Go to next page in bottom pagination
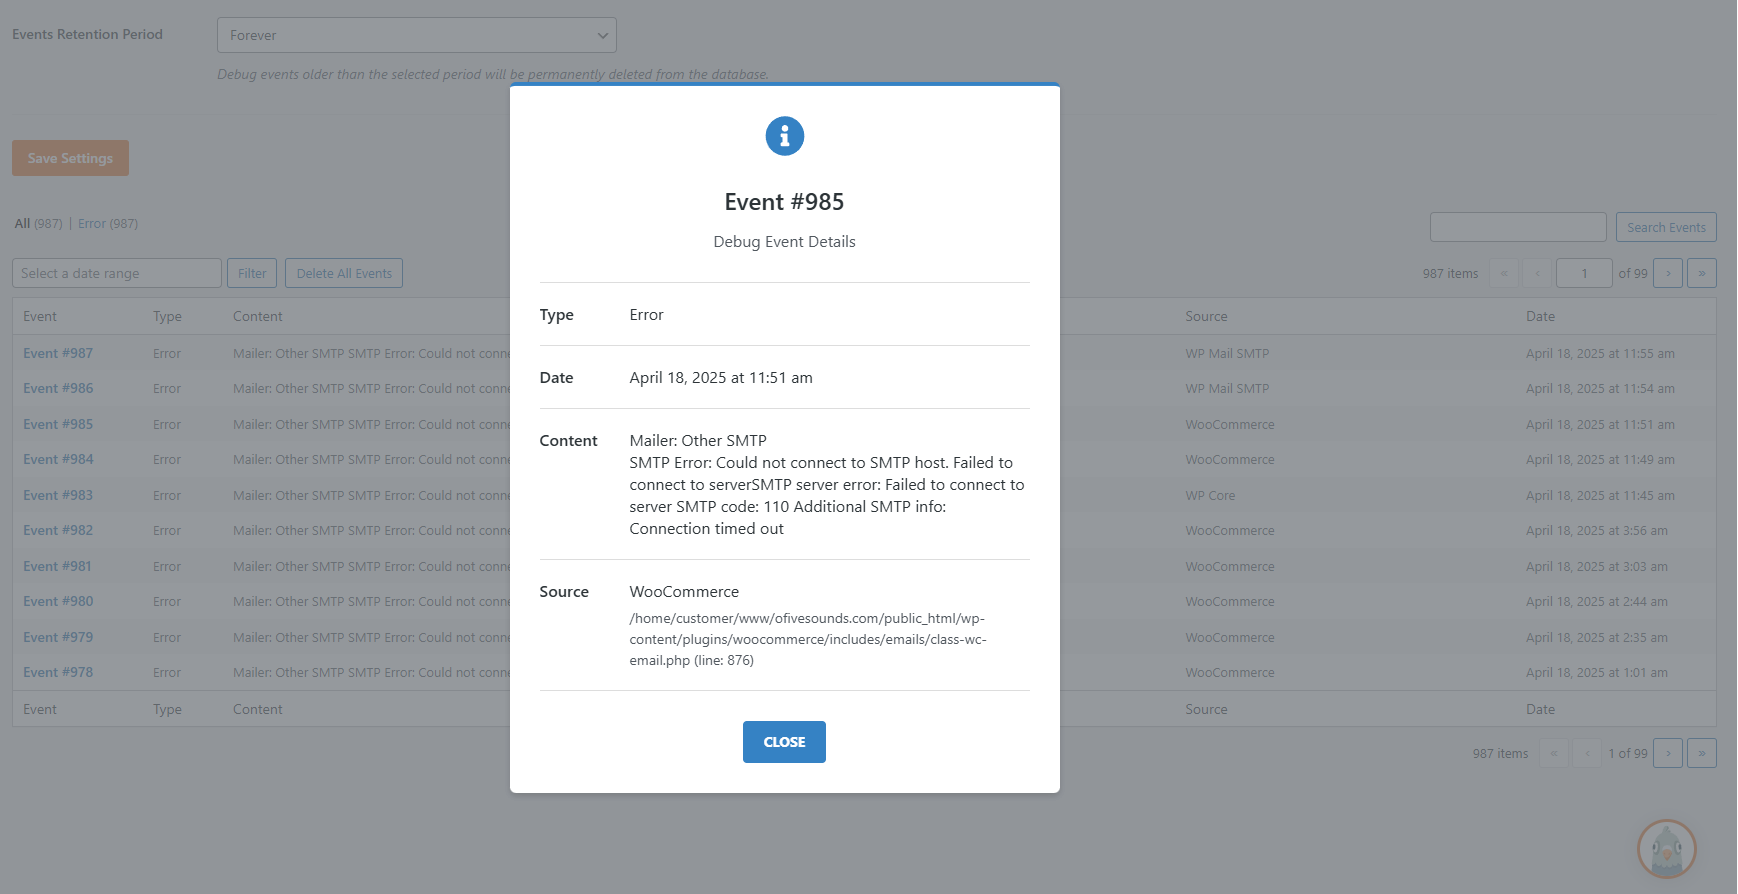The width and height of the screenshot is (1738, 894). [x=1668, y=753]
